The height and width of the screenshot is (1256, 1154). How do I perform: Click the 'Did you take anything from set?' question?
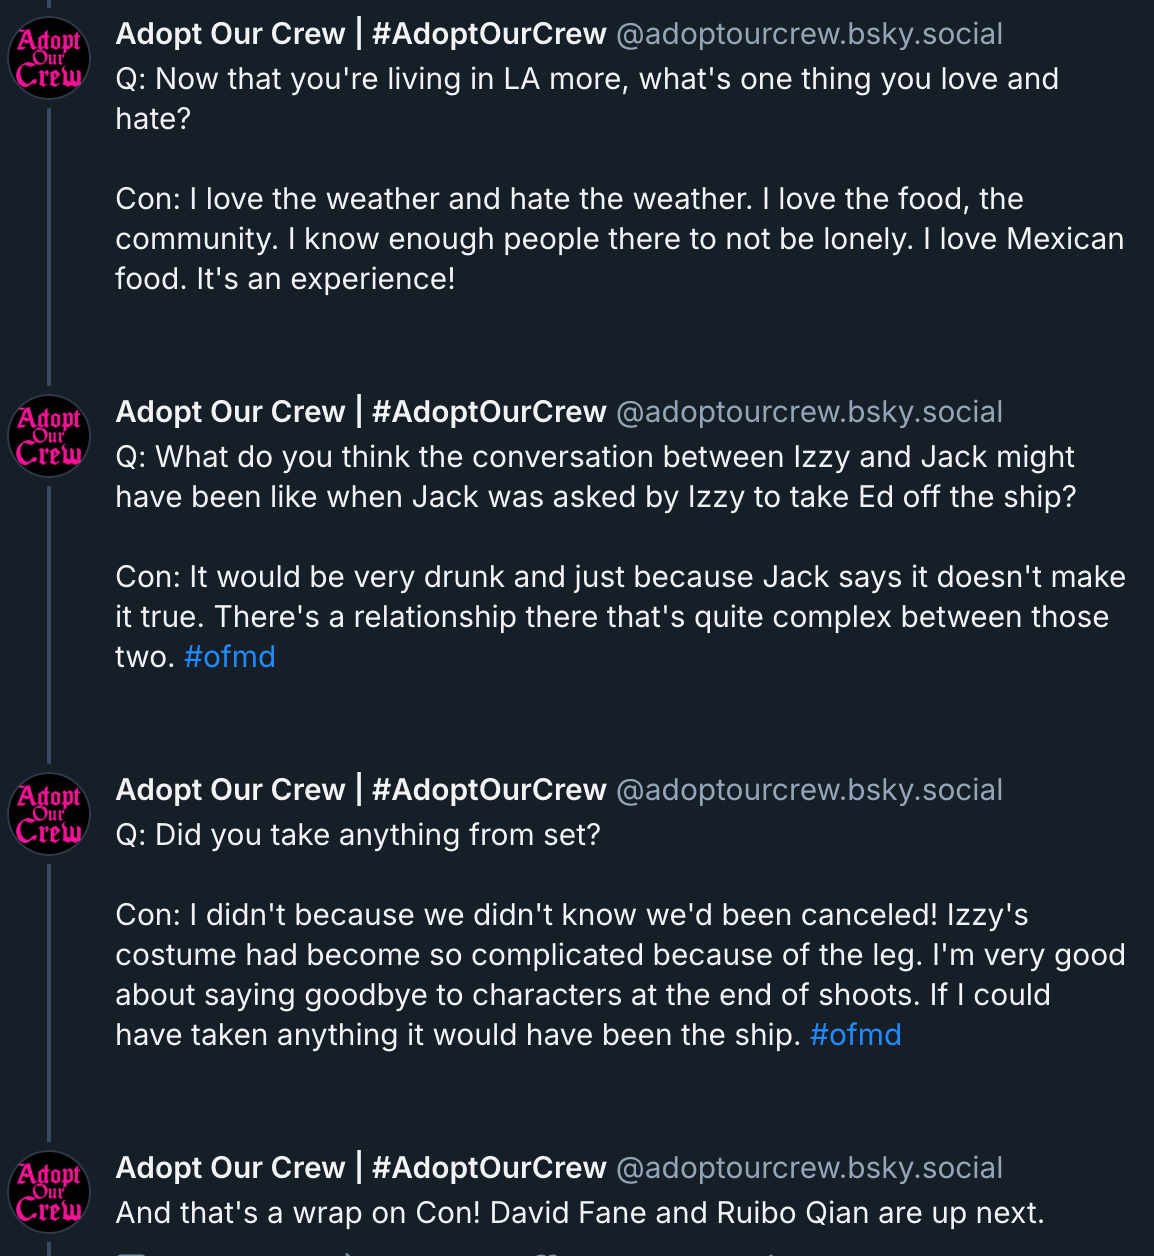[x=358, y=835]
